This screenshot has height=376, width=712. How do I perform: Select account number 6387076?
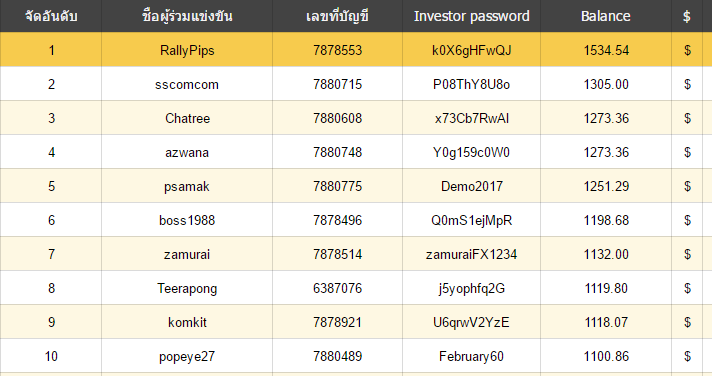337,288
